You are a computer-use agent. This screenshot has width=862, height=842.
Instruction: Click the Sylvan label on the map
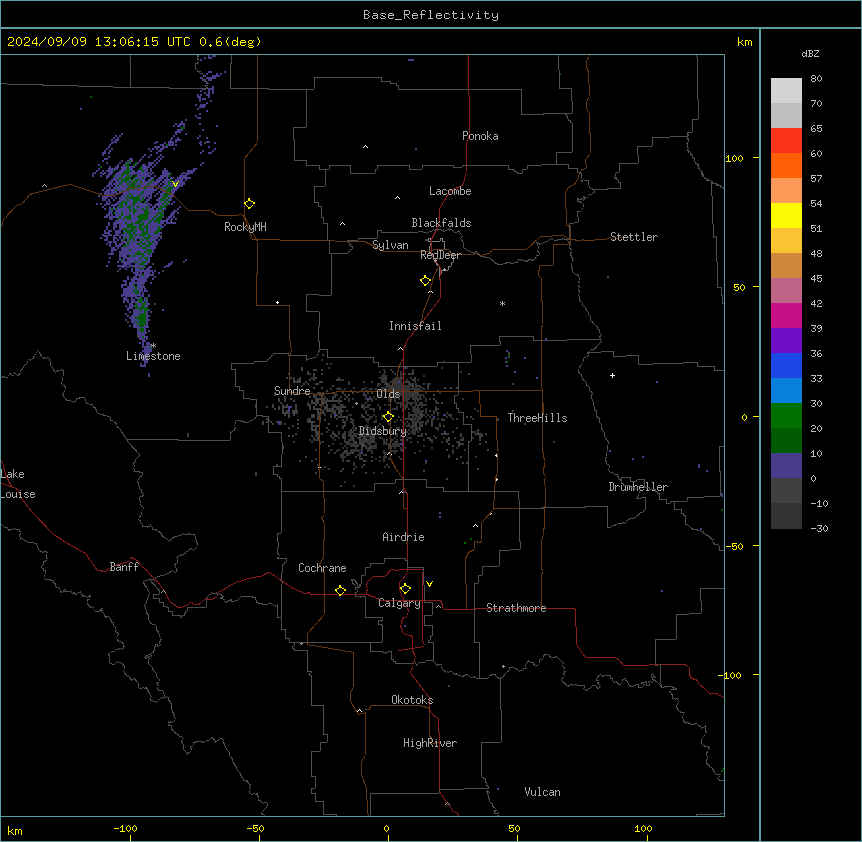[390, 245]
